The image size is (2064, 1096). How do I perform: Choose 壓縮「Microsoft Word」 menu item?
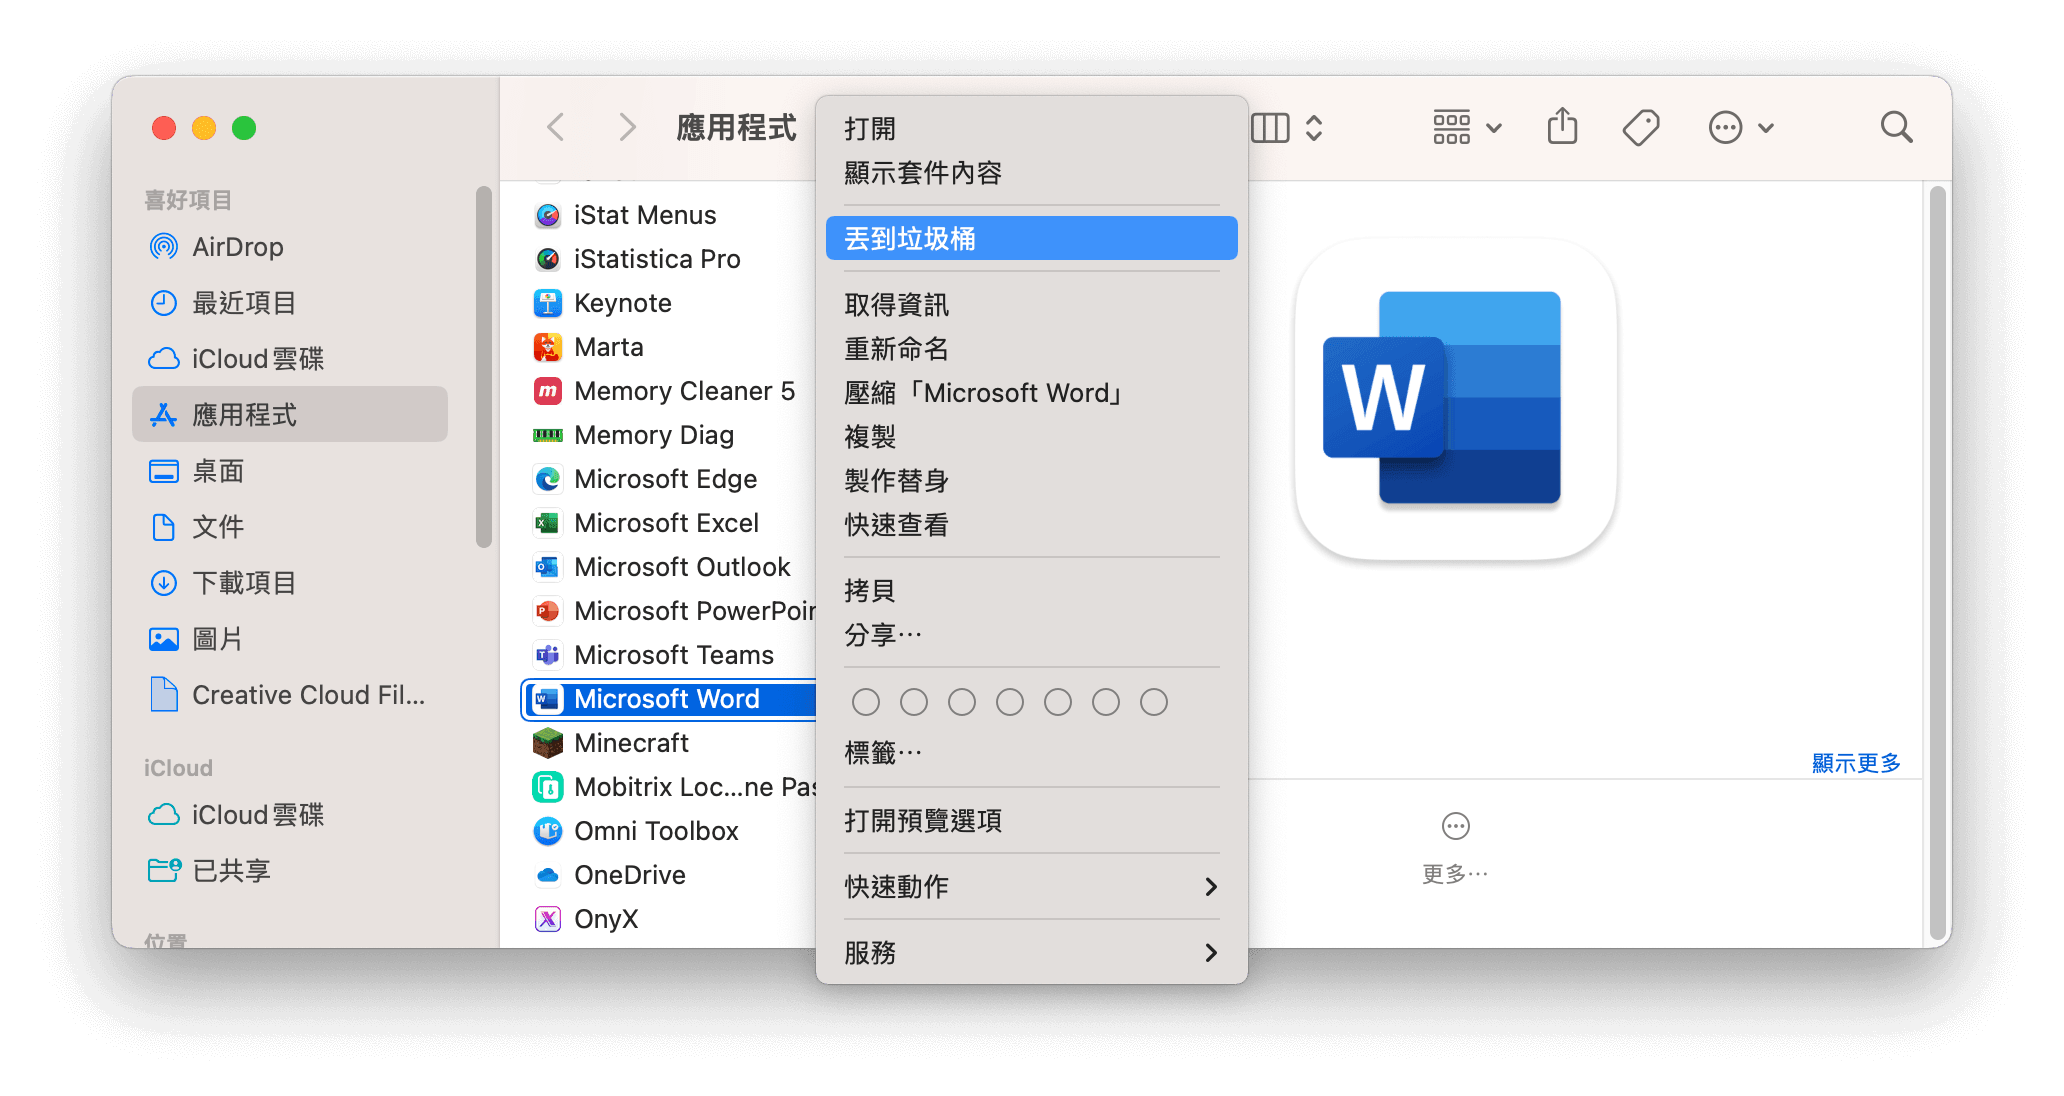click(x=1032, y=393)
